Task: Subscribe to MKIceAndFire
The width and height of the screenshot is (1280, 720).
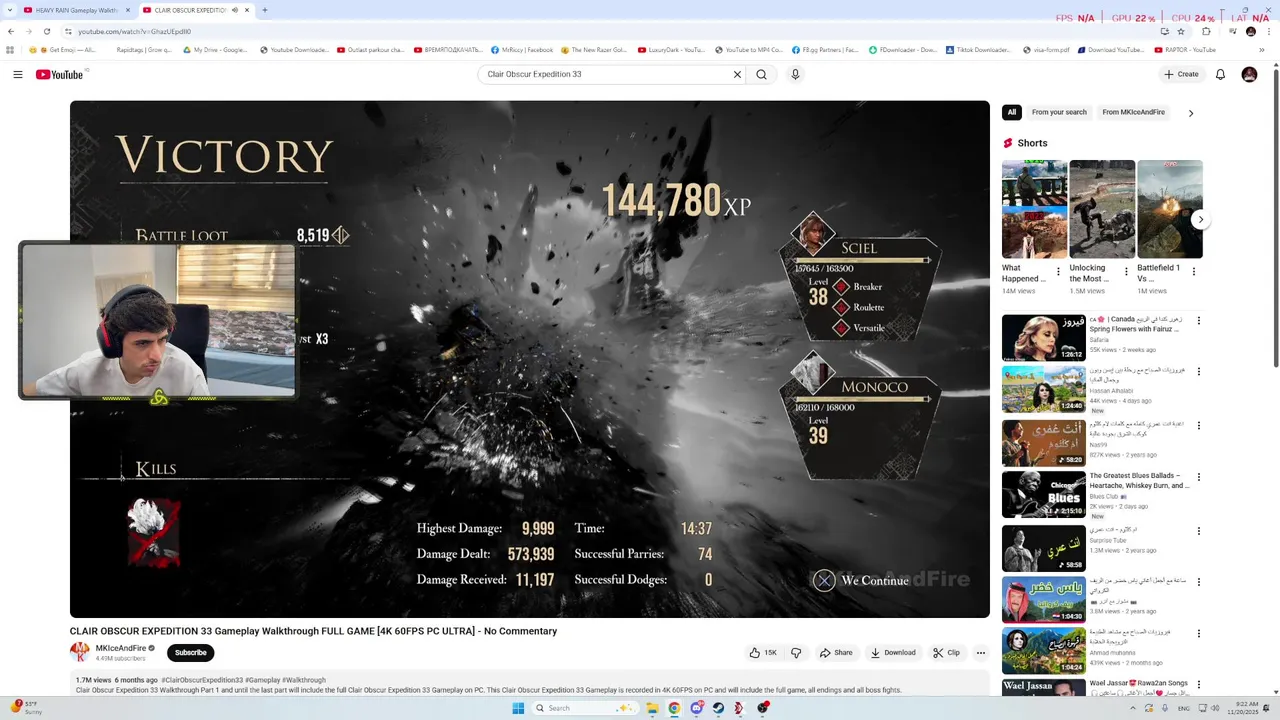Action: (190, 653)
